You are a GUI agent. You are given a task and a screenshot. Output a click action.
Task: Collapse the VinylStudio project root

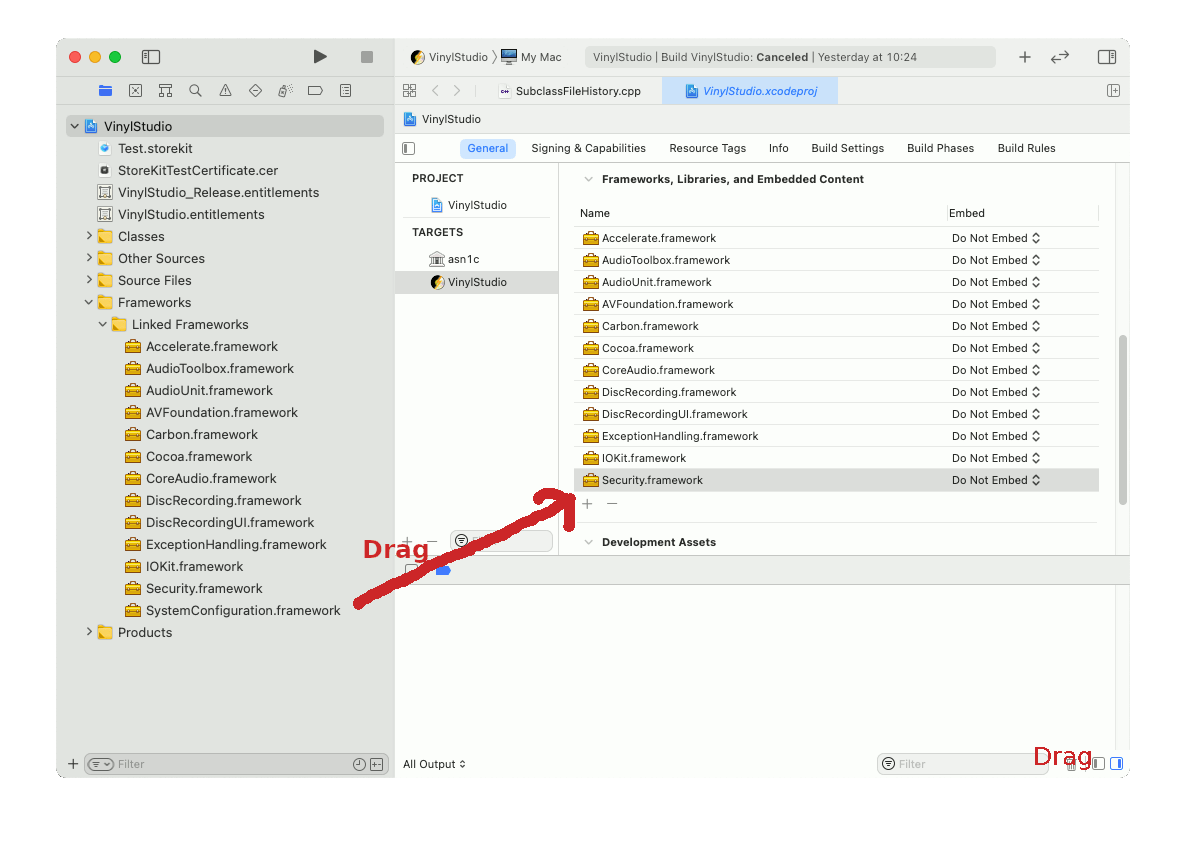[75, 126]
